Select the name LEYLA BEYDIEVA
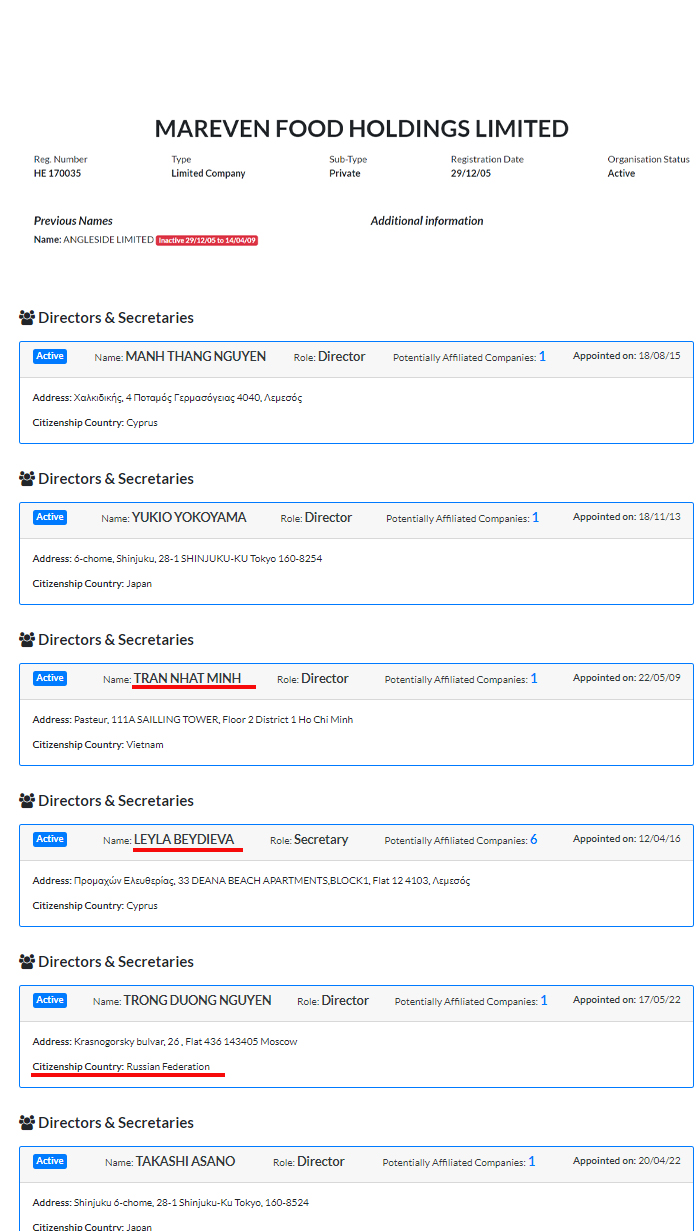 (184, 840)
